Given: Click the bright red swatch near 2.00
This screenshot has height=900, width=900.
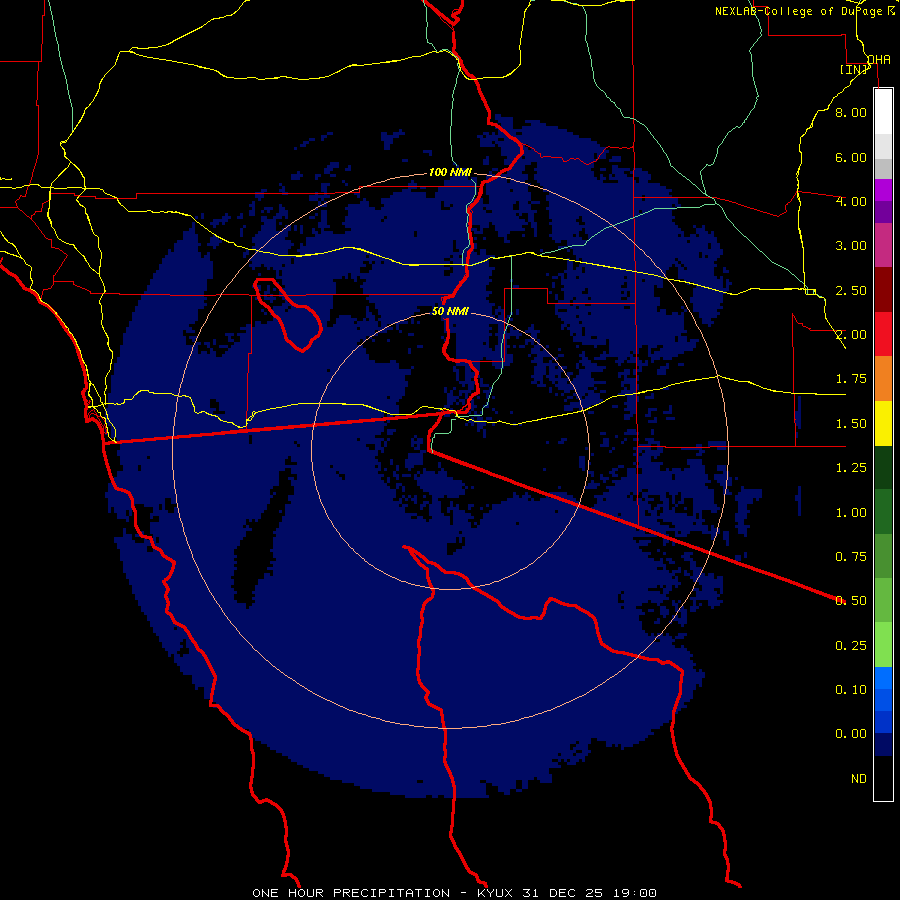Looking at the screenshot, I should (883, 334).
